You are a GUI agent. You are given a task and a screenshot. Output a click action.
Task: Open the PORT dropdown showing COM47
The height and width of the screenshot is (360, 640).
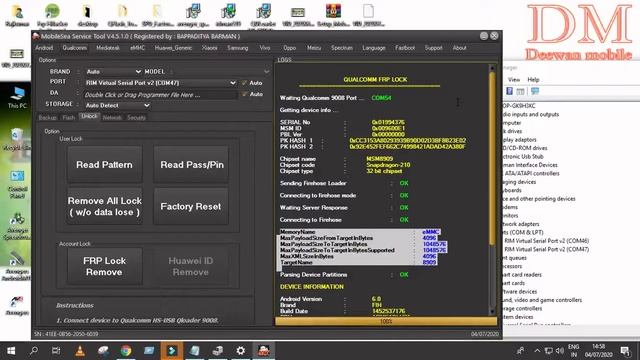[x=161, y=83]
